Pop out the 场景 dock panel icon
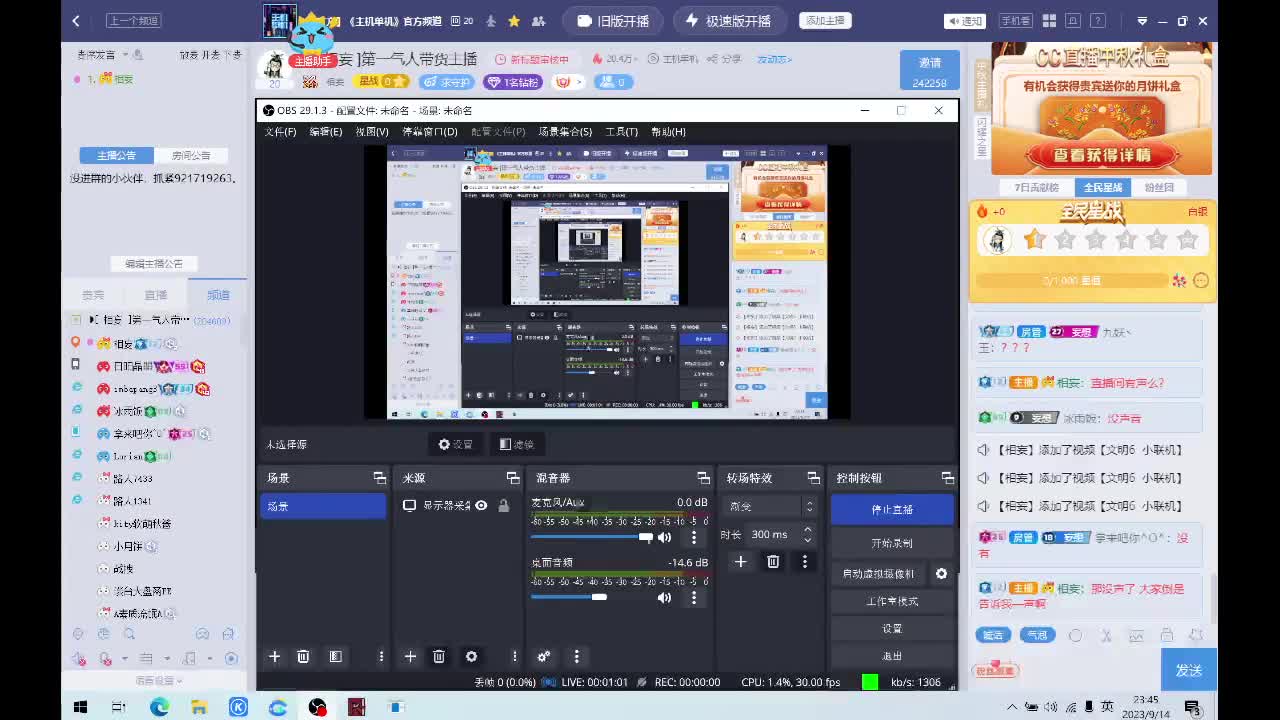The height and width of the screenshot is (720, 1280). click(x=380, y=478)
